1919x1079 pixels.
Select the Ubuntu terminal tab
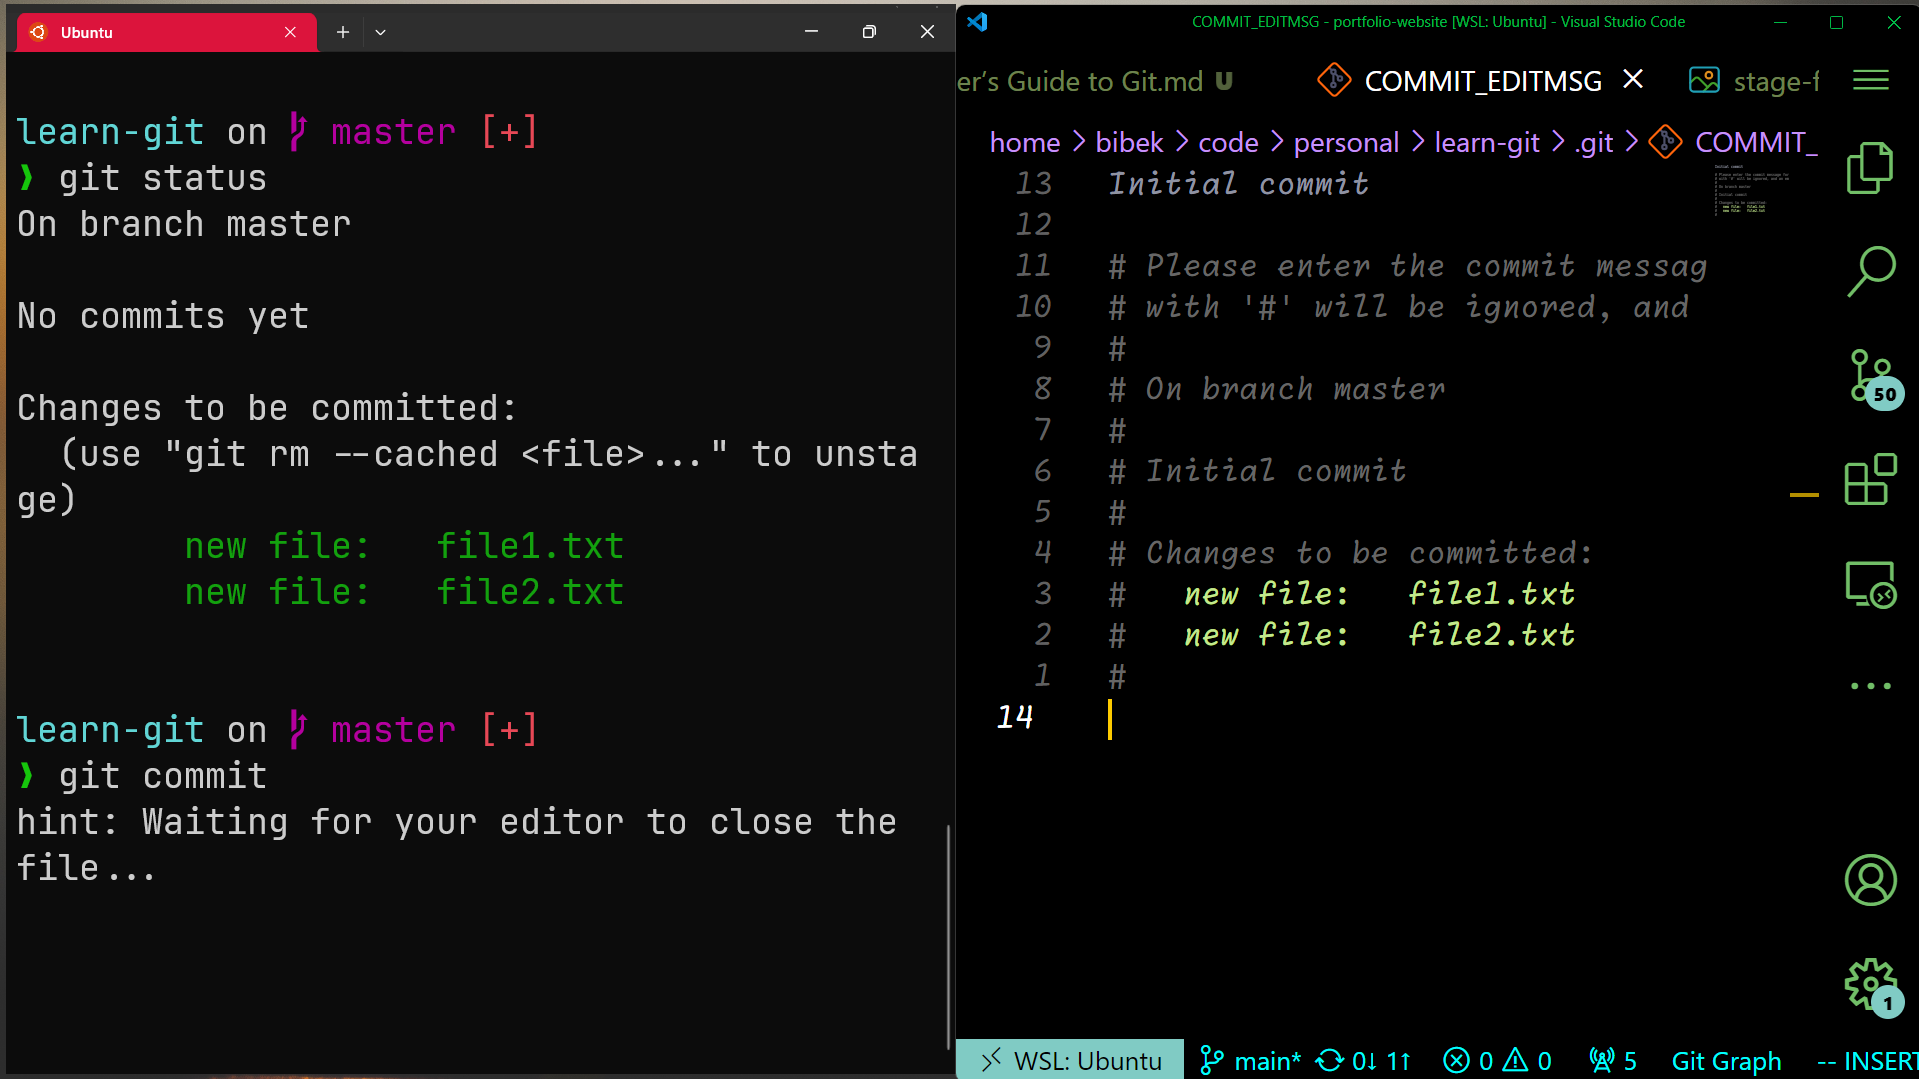(x=160, y=31)
